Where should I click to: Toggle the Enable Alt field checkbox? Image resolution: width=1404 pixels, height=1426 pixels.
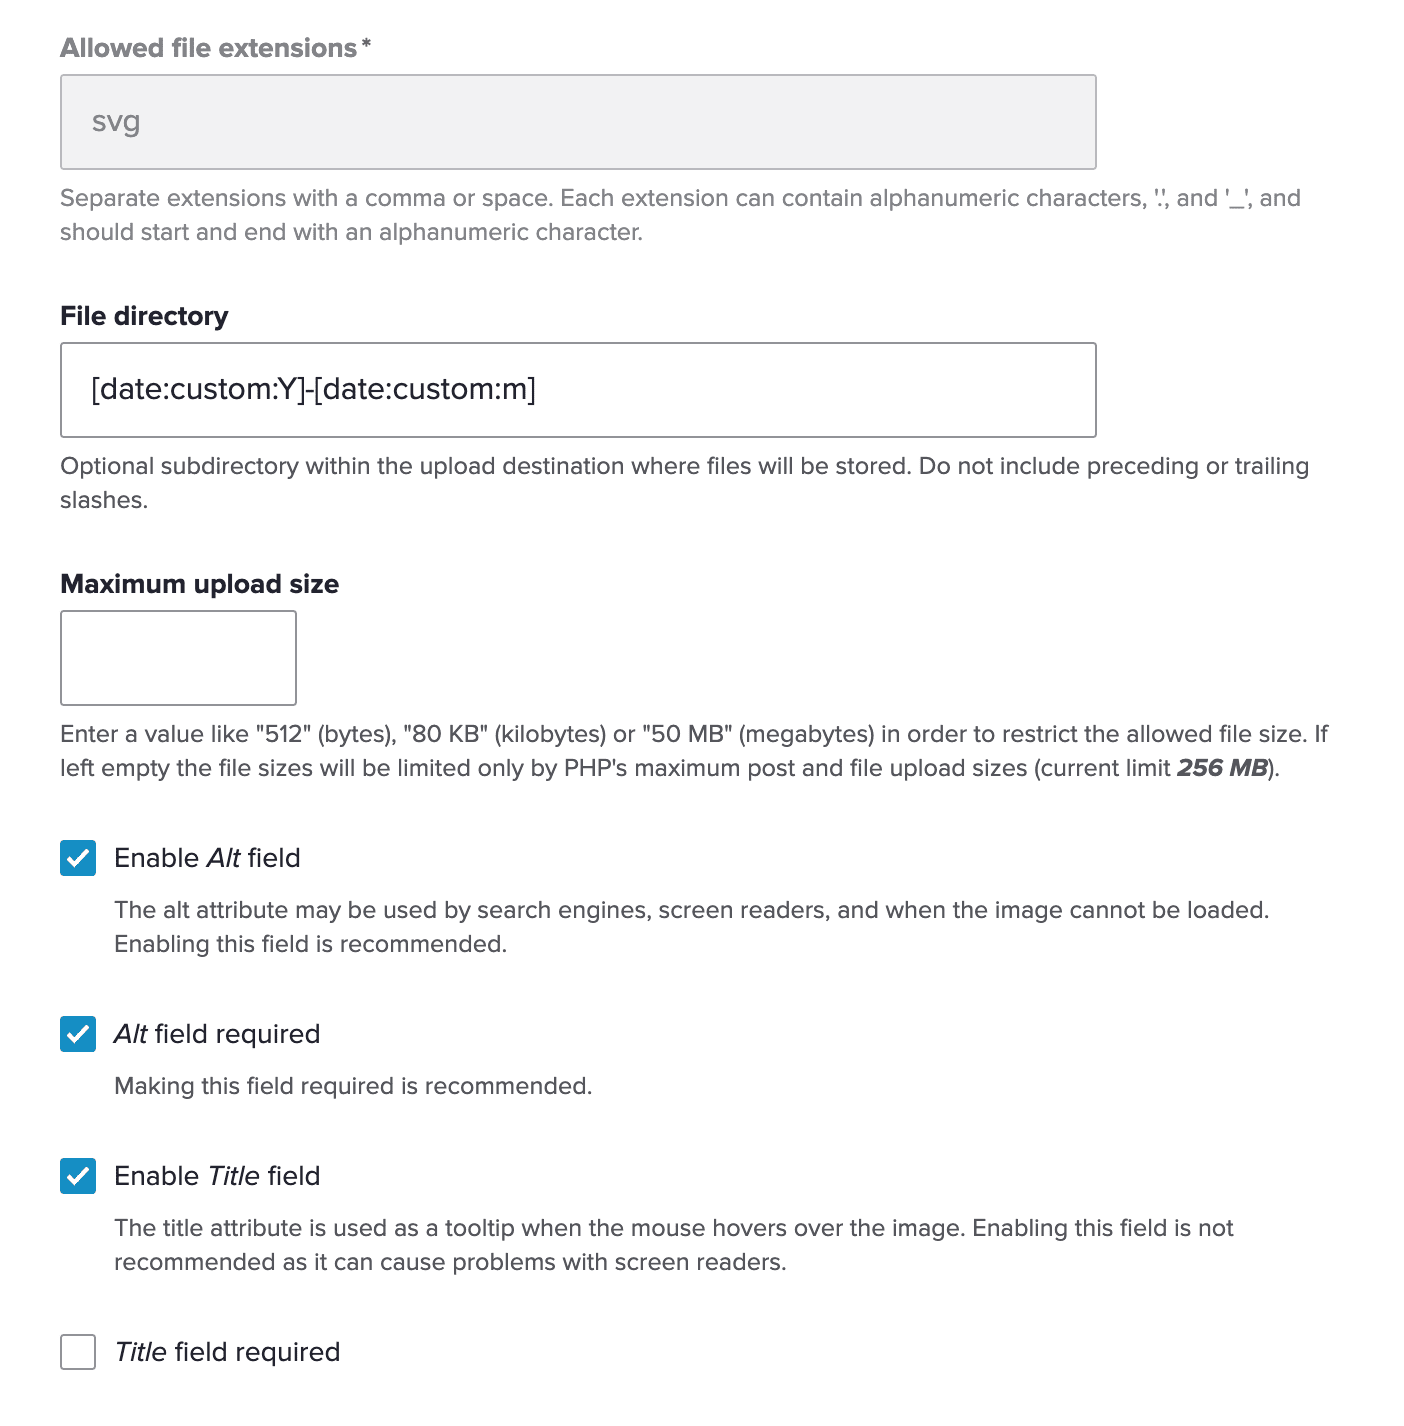point(78,858)
